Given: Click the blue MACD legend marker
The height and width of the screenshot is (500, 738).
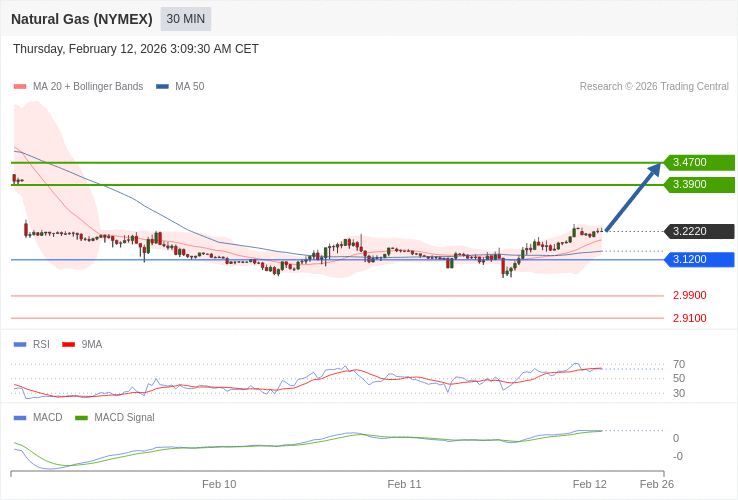Looking at the screenshot, I should pos(20,417).
